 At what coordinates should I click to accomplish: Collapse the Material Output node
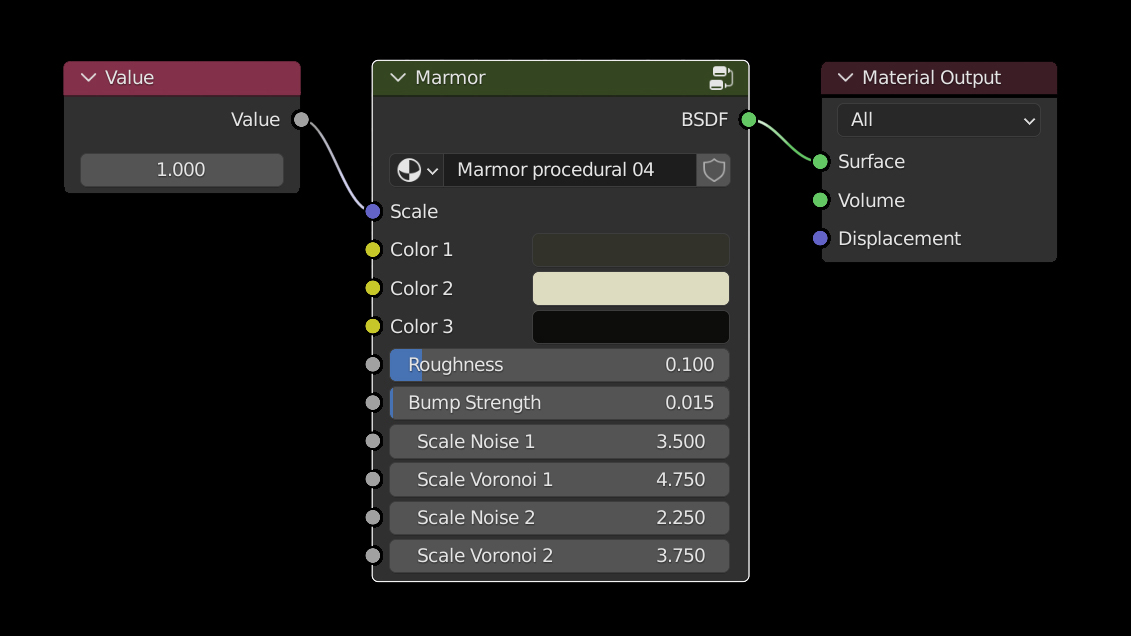coord(846,78)
